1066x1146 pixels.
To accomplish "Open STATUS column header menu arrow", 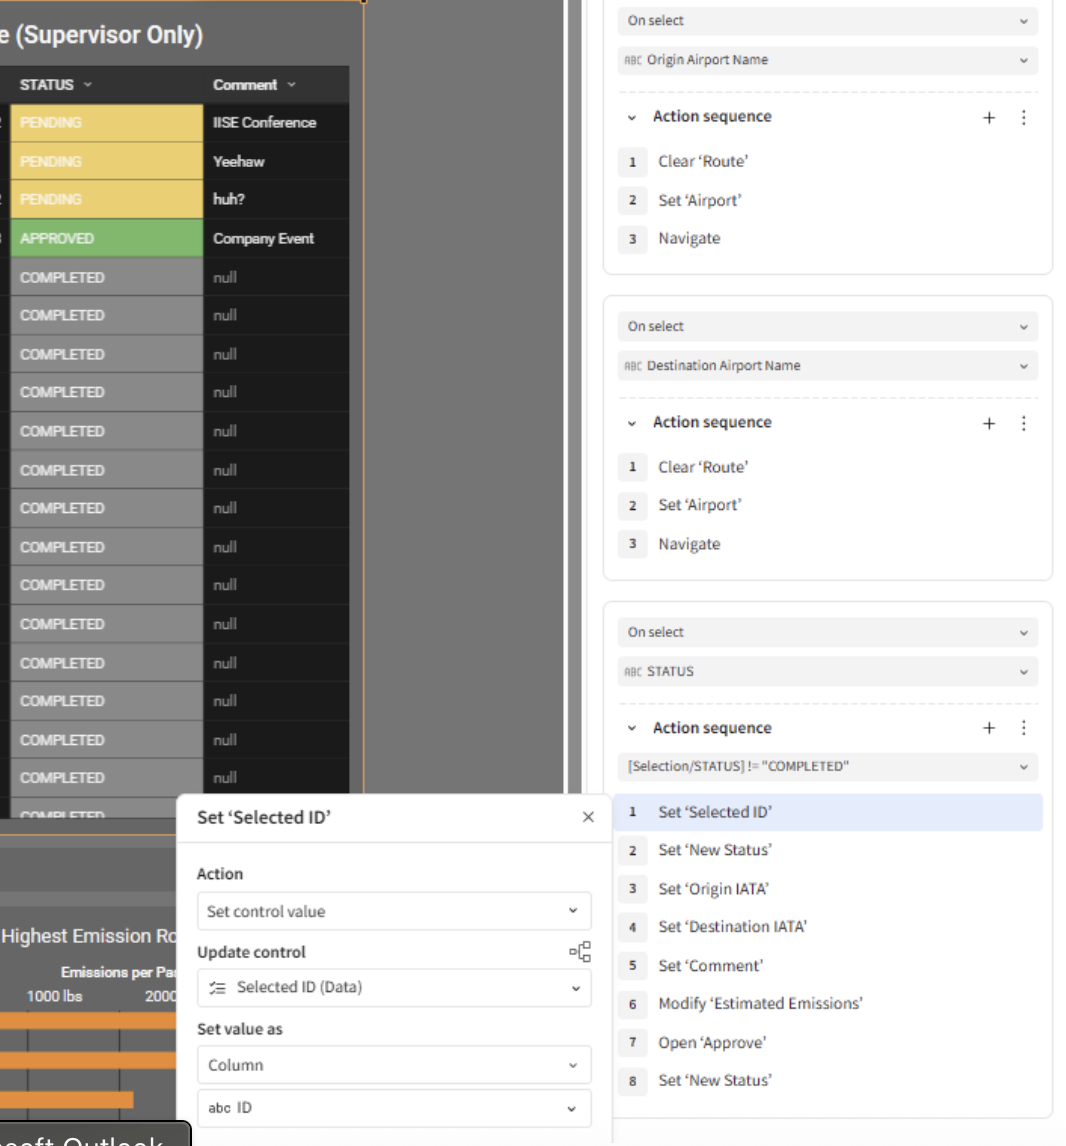I will tap(88, 85).
